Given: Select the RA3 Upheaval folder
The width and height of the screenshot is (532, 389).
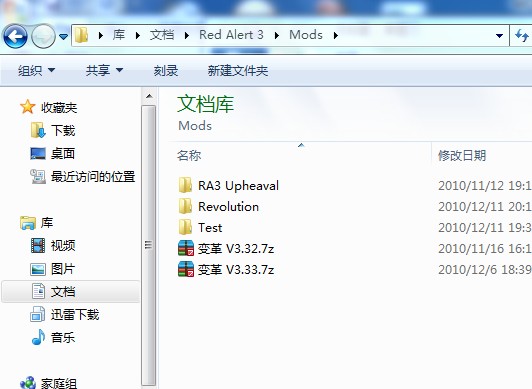Looking at the screenshot, I should click(x=238, y=186).
